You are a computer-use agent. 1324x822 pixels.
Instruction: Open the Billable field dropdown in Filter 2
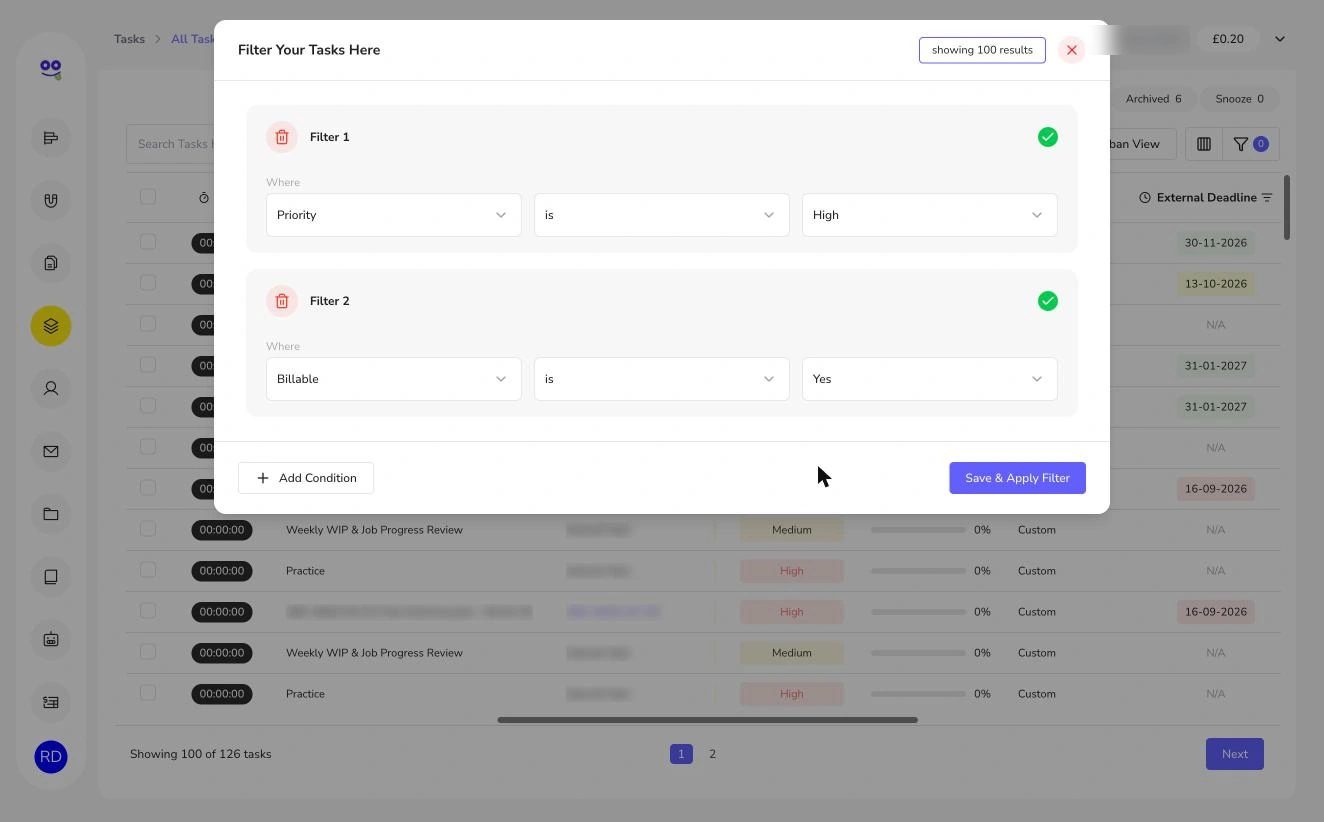(x=393, y=379)
